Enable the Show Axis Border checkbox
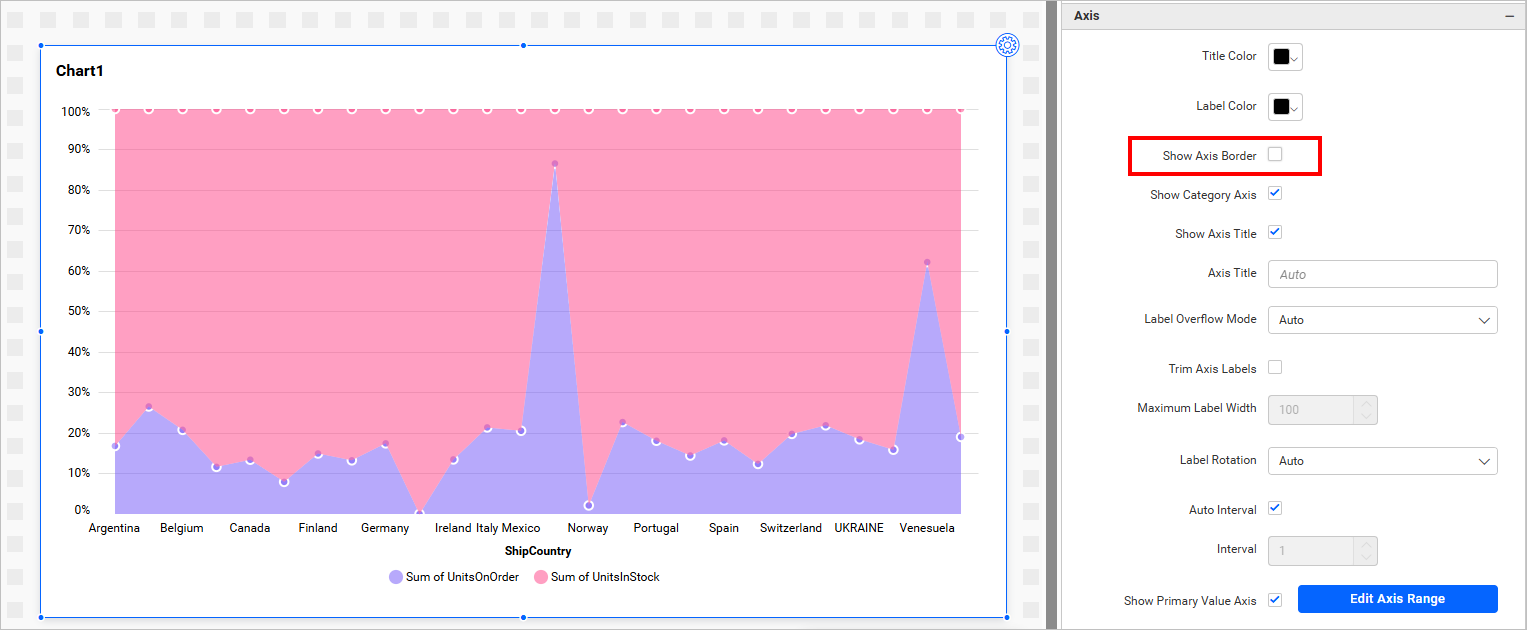Image resolution: width=1527 pixels, height=630 pixels. (x=1275, y=154)
